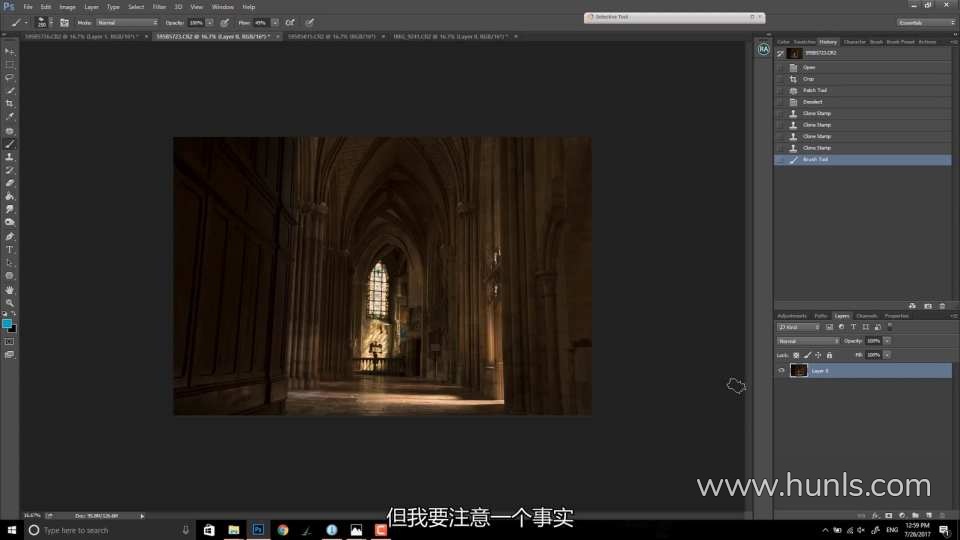Toggle the lock all button in Layers panel

coord(830,355)
